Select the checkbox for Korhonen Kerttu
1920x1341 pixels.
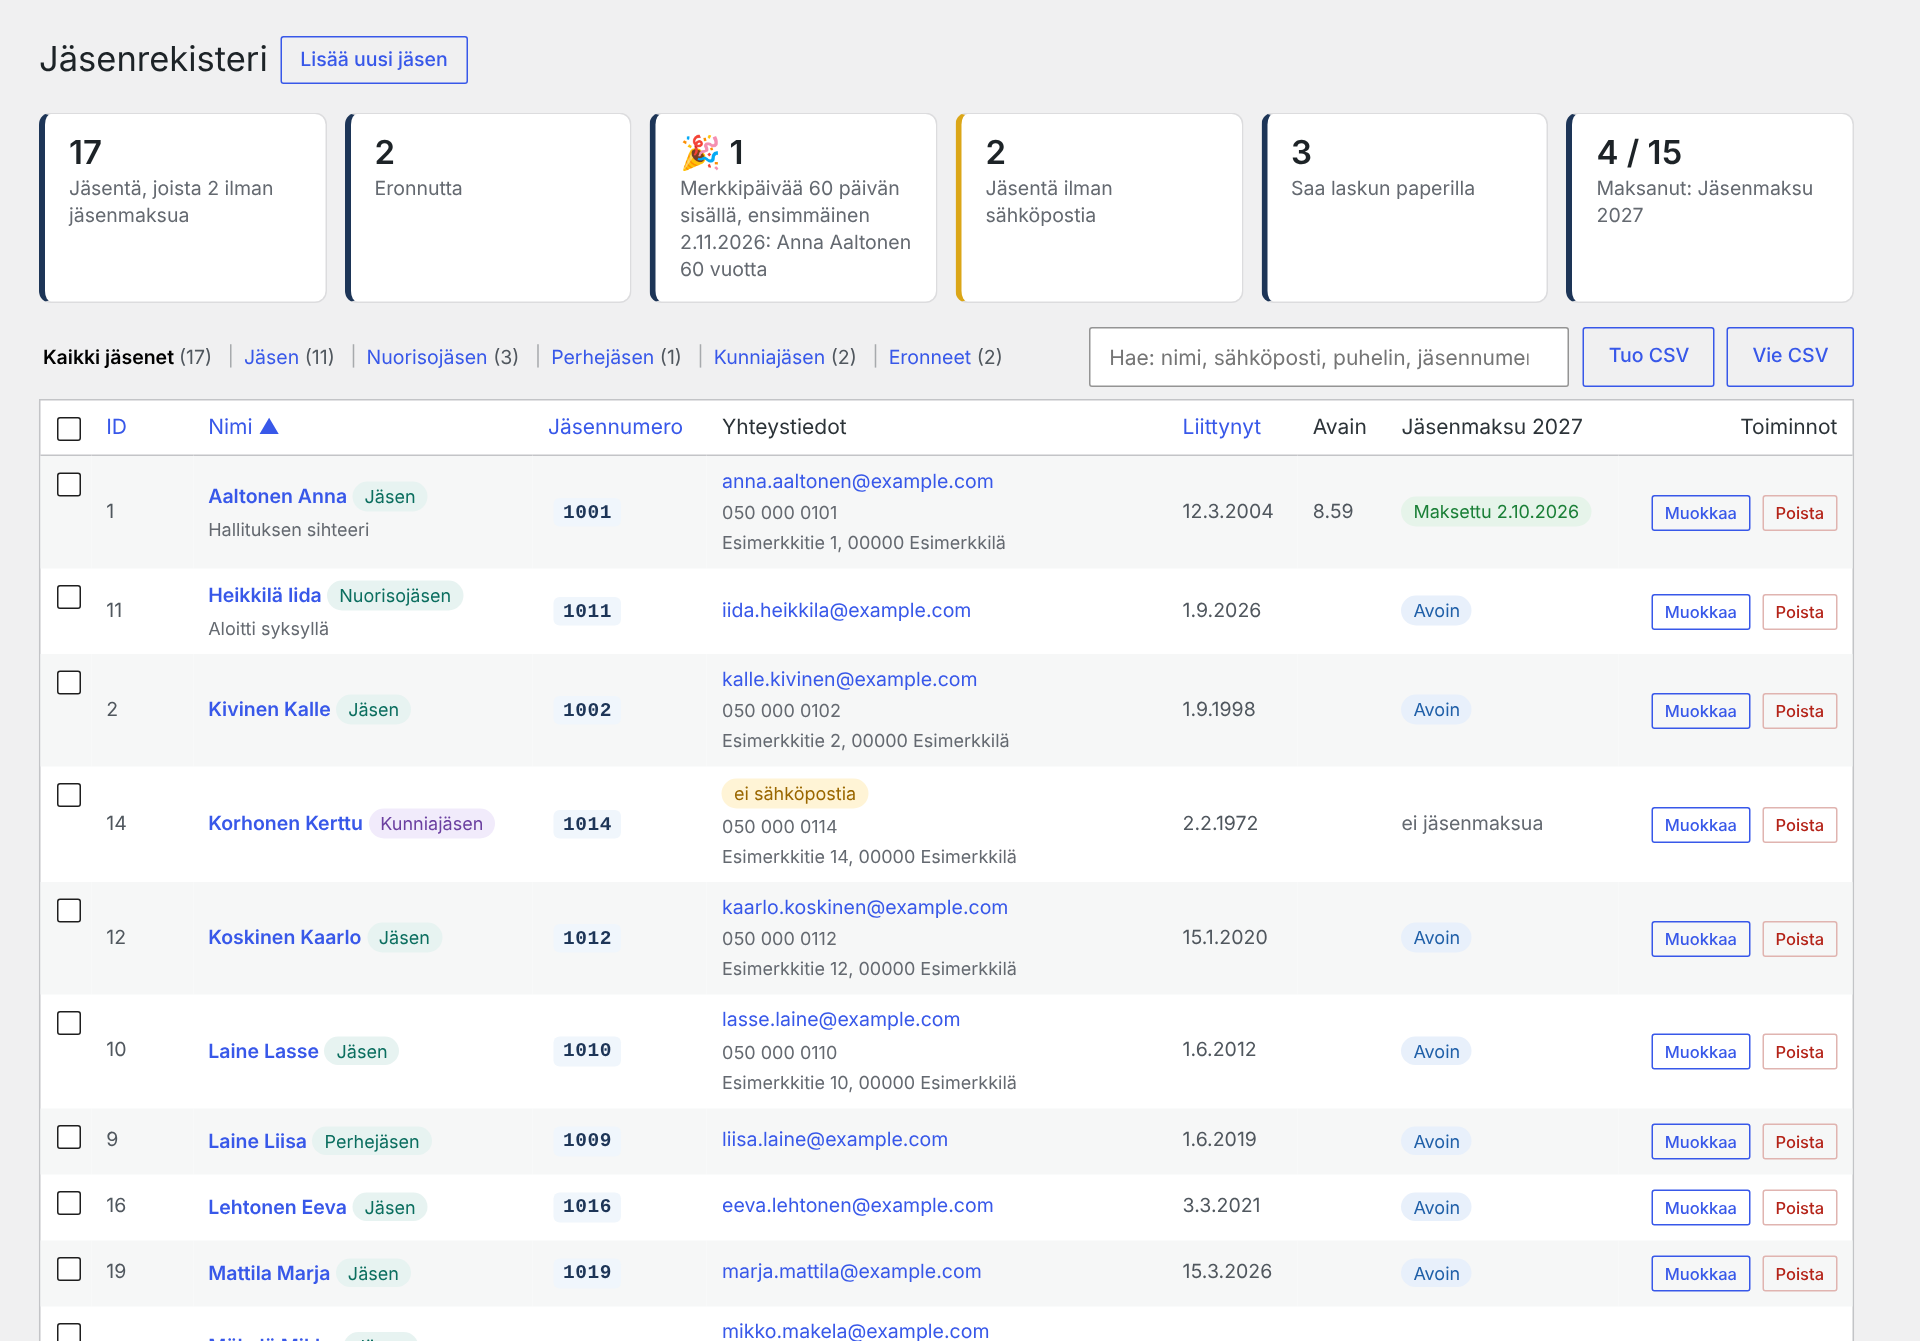pos(69,795)
